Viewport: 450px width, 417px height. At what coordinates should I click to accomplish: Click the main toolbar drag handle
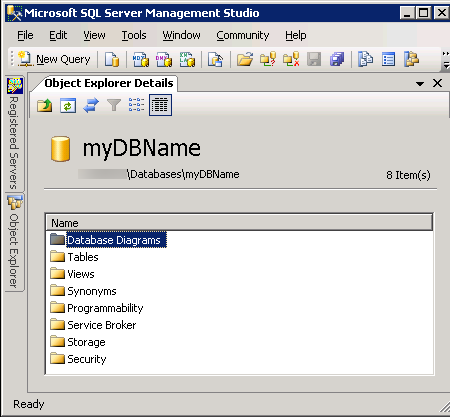coord(12,59)
